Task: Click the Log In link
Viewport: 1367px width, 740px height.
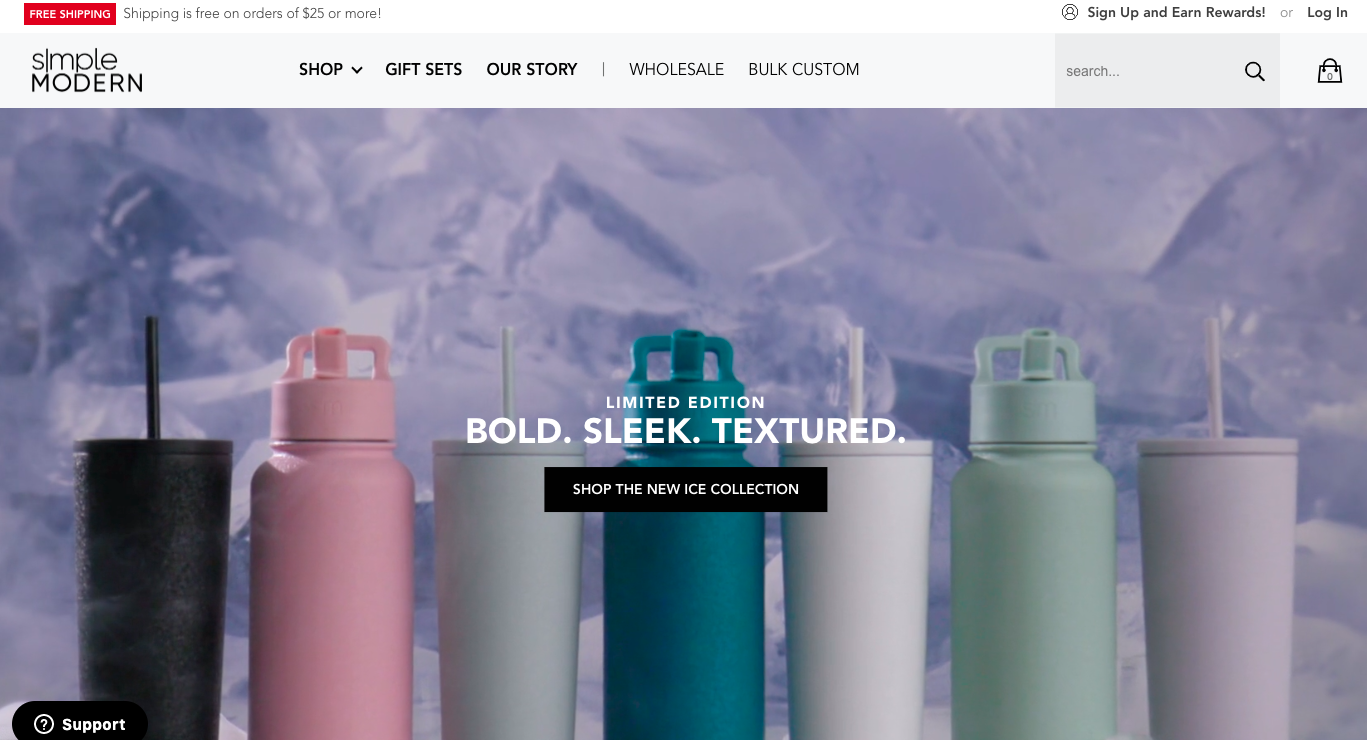Action: (x=1327, y=12)
